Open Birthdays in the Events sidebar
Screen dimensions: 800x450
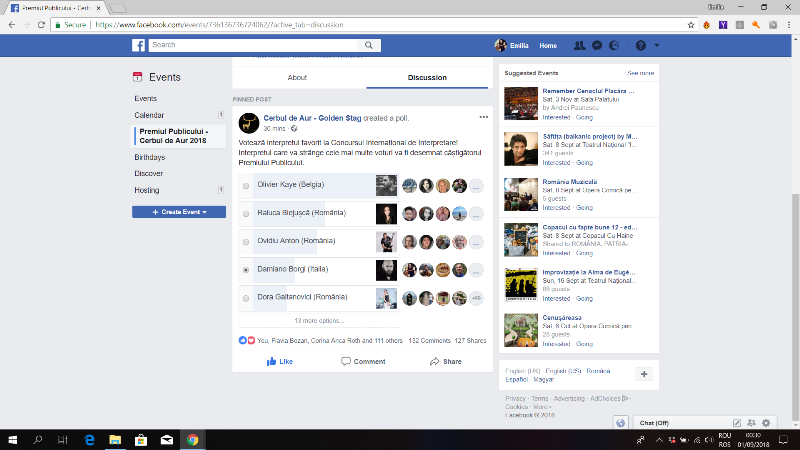pos(150,157)
